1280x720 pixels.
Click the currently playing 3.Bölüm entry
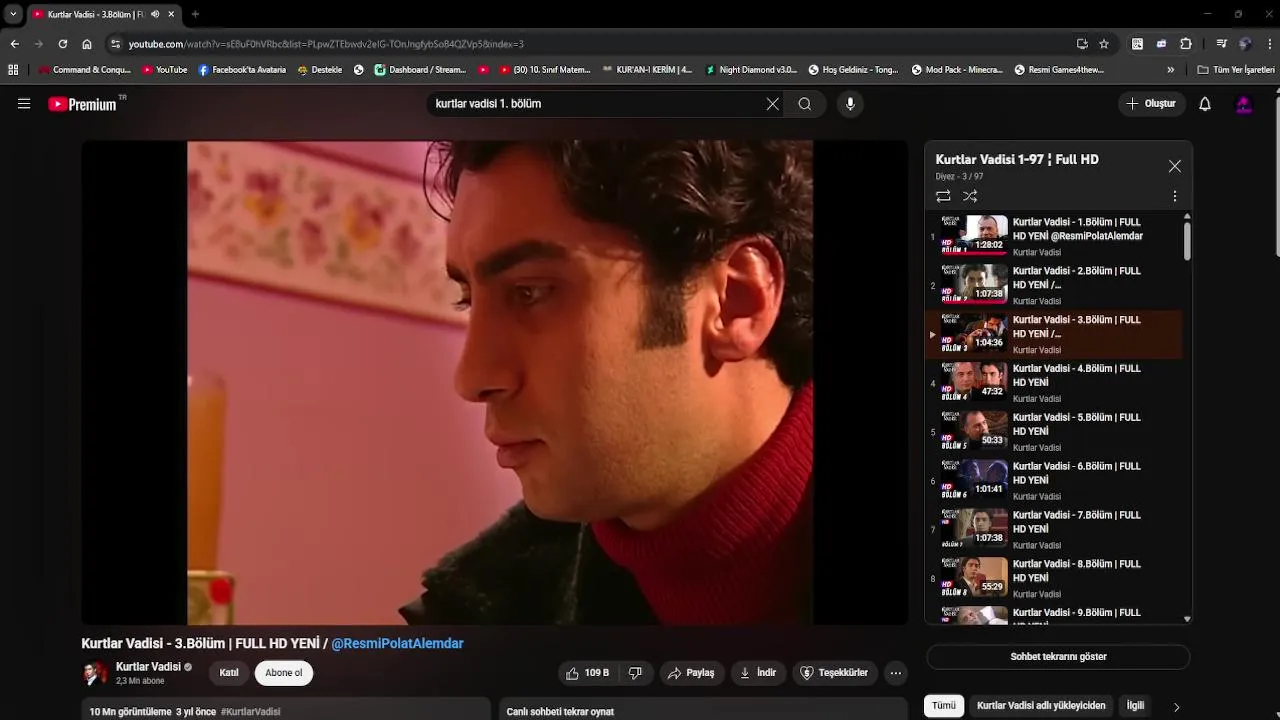coord(1054,334)
